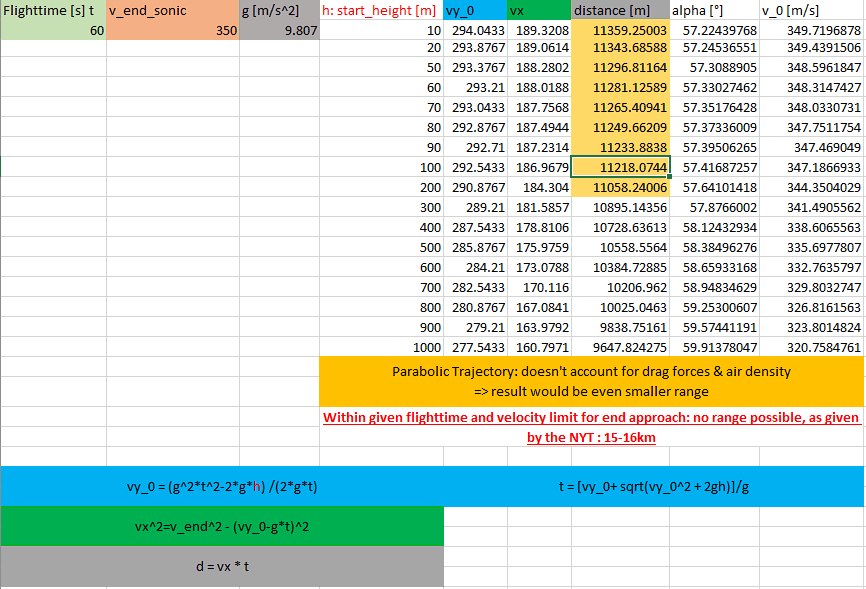Viewport: 866px width, 589px height.
Task: Click start height cell 1000
Action: [381, 348]
